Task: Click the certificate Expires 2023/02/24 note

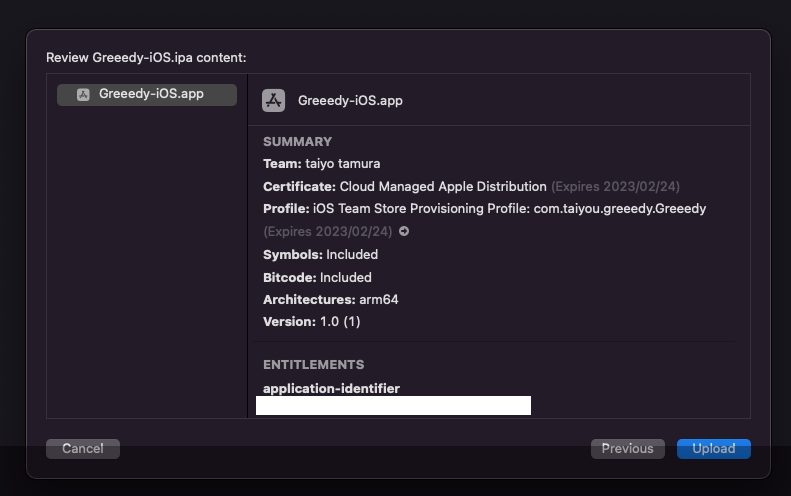Action: tap(615, 186)
